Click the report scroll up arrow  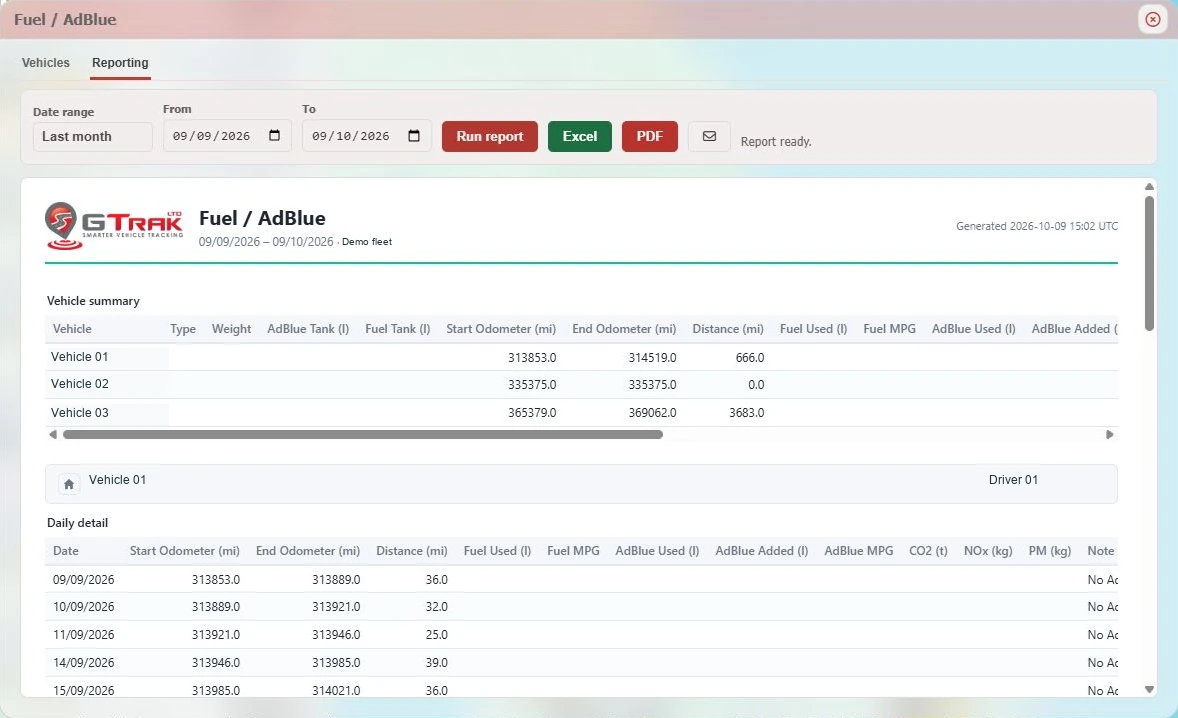pyautogui.click(x=1149, y=186)
